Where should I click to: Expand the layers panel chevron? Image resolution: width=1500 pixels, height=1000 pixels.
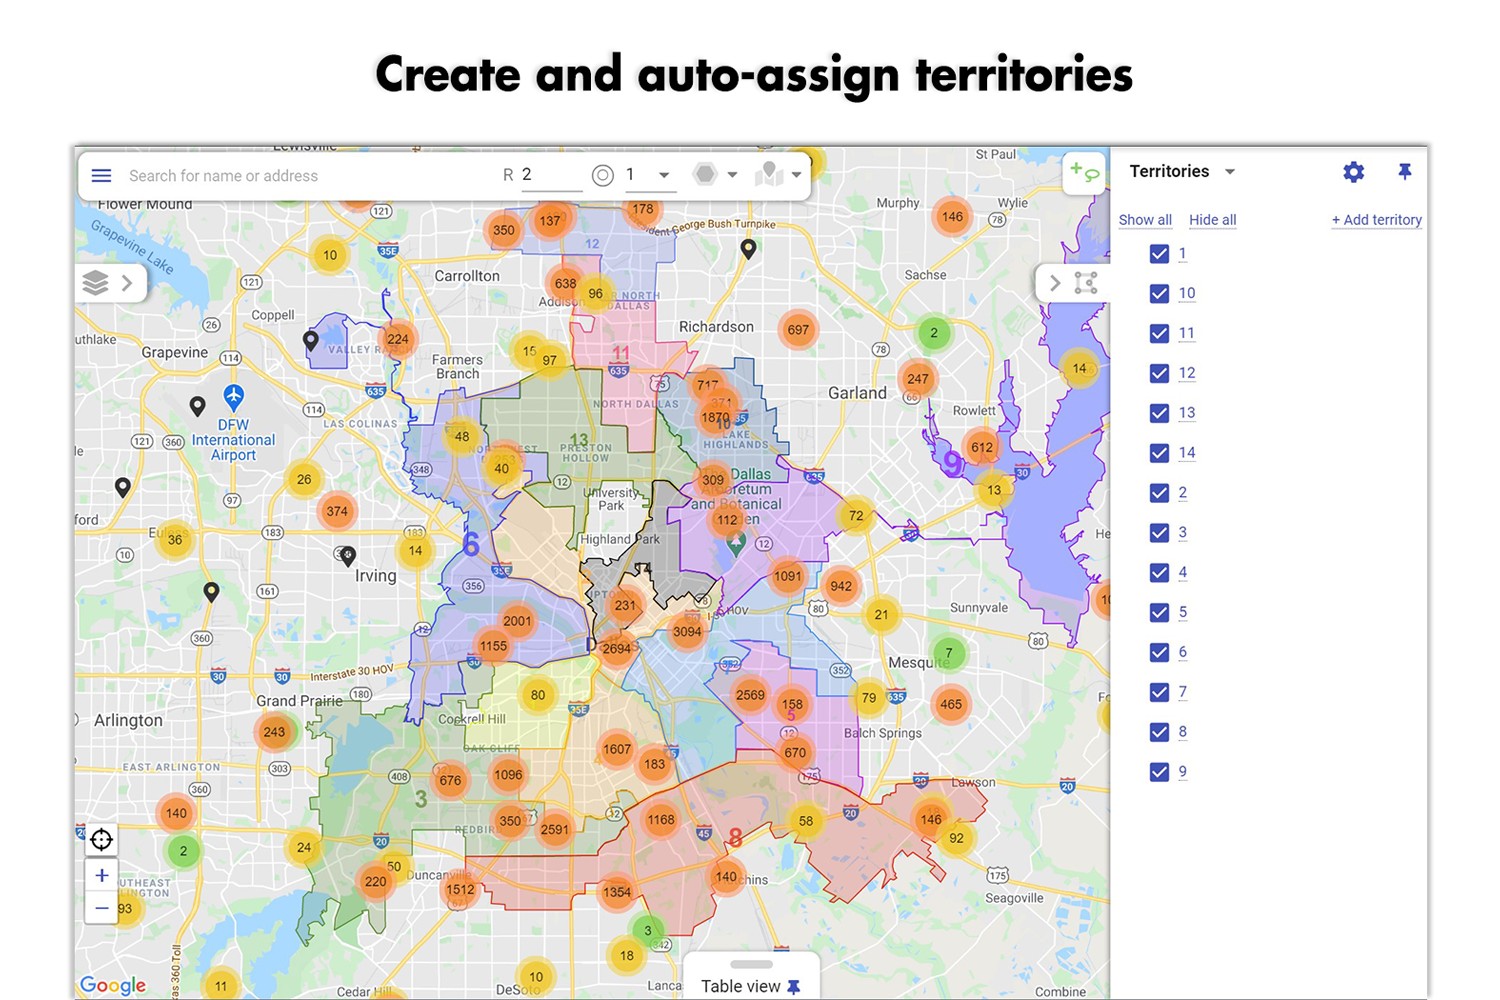(x=127, y=283)
